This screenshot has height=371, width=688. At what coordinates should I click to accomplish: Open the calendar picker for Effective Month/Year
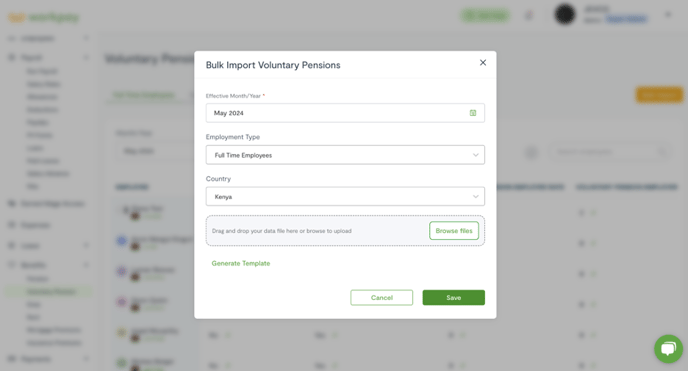[473, 113]
